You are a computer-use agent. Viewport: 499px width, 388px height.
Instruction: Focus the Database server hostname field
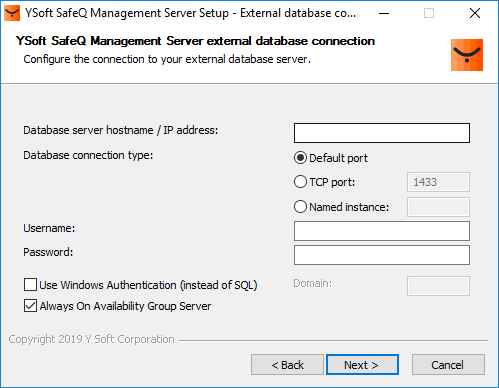pyautogui.click(x=382, y=133)
